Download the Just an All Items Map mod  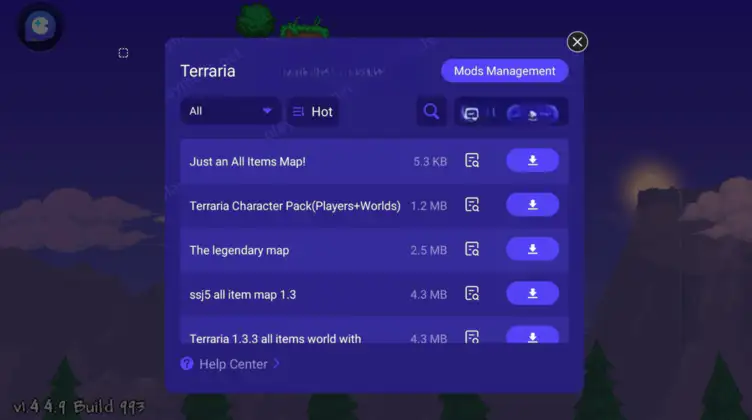532,160
